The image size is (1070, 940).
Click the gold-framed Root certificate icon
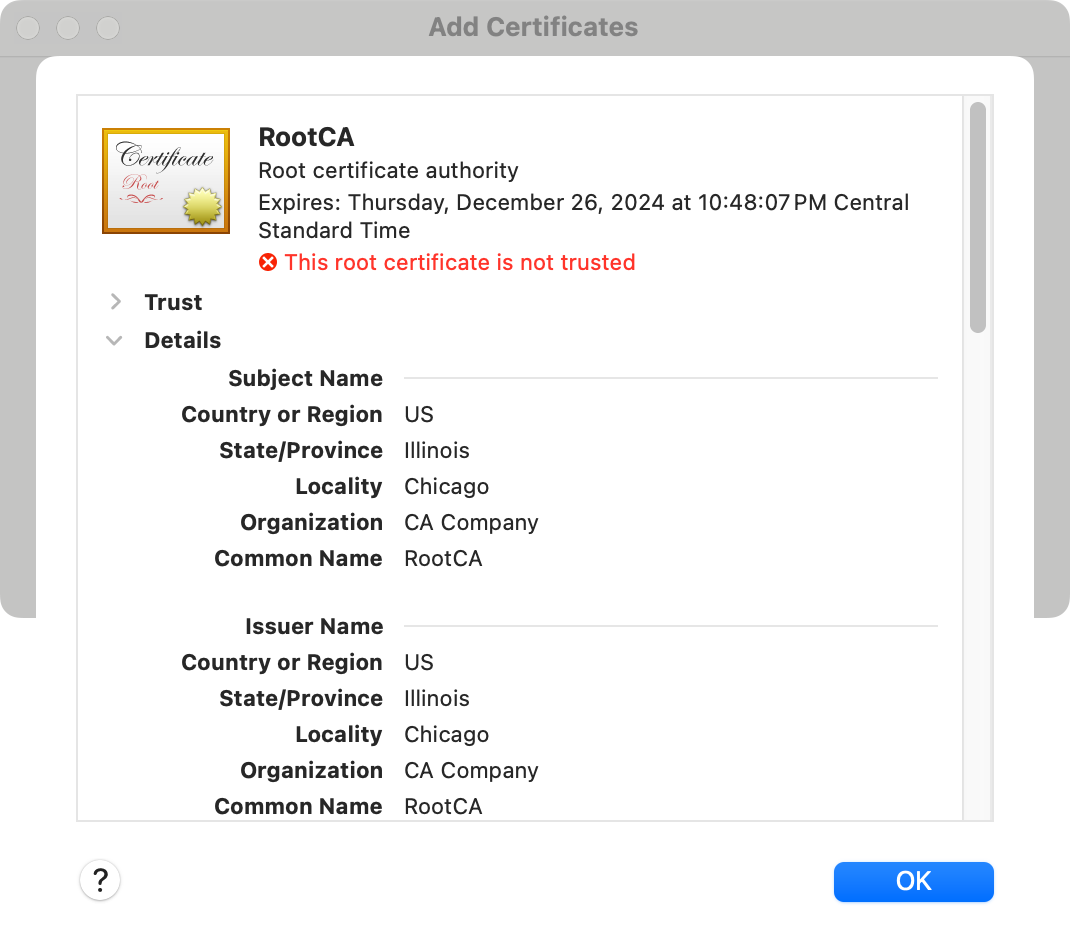[166, 181]
